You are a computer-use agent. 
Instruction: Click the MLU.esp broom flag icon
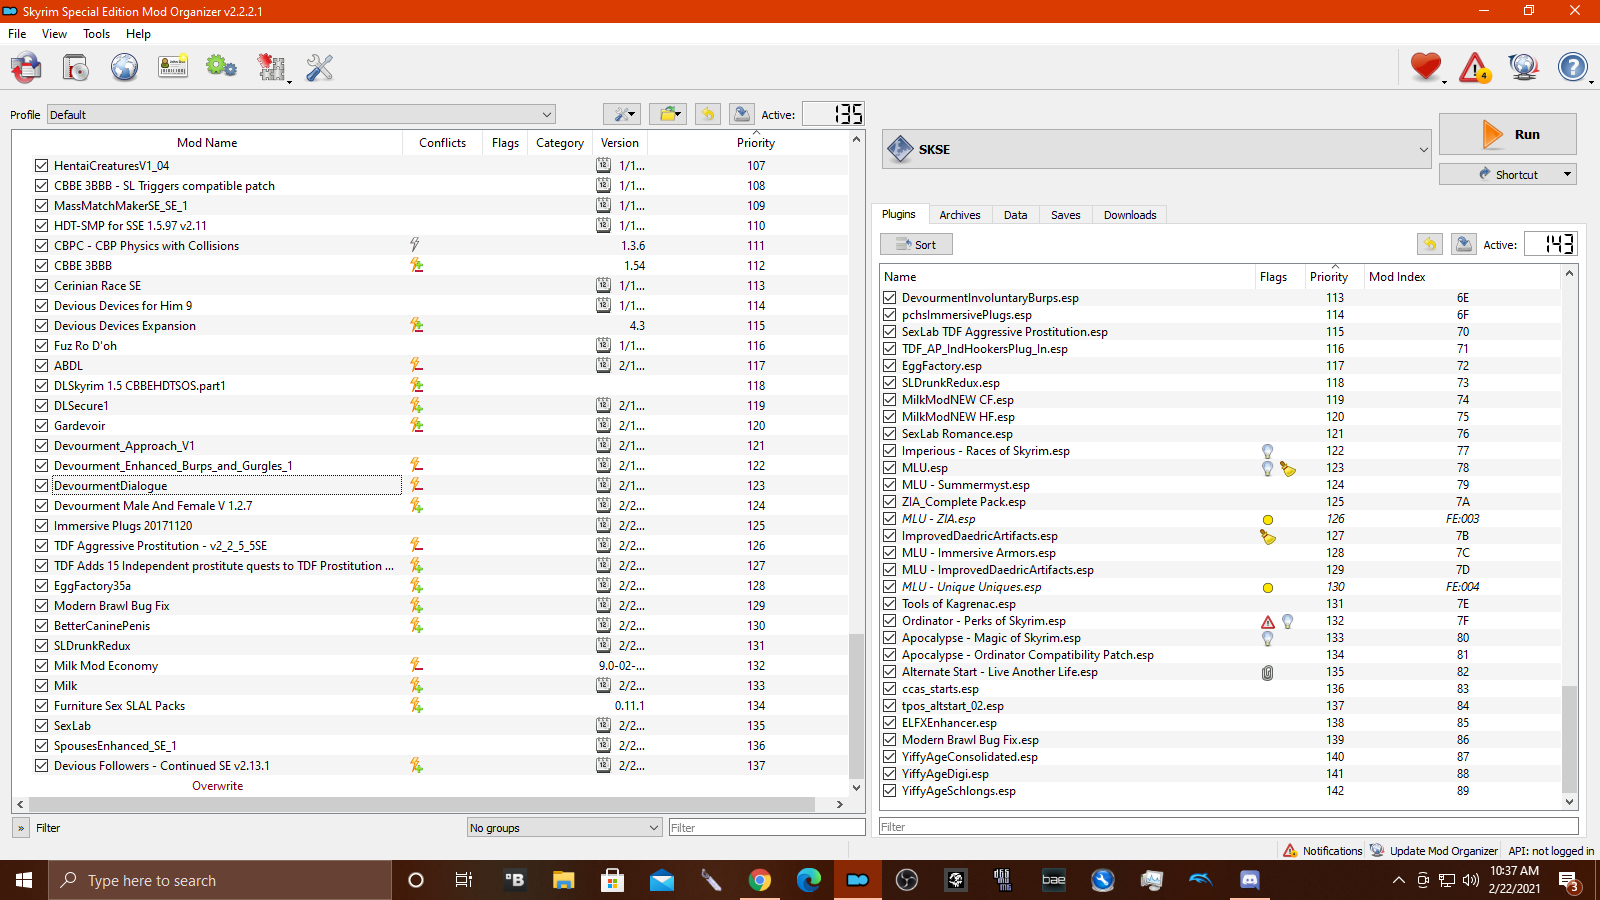(x=1288, y=468)
